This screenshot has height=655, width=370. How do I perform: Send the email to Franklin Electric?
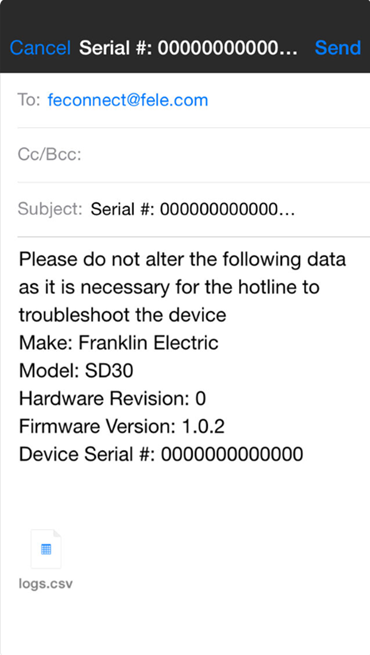tap(337, 48)
